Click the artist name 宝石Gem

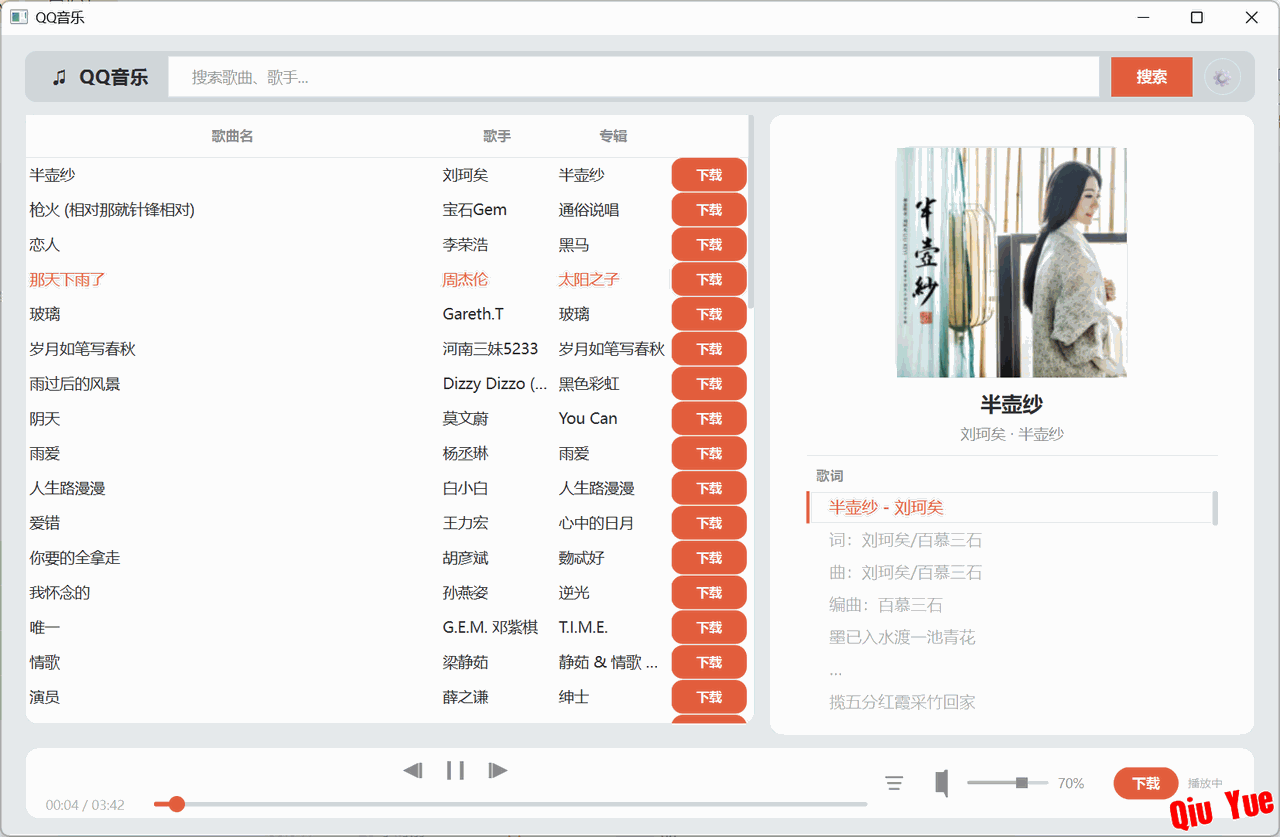(x=475, y=210)
